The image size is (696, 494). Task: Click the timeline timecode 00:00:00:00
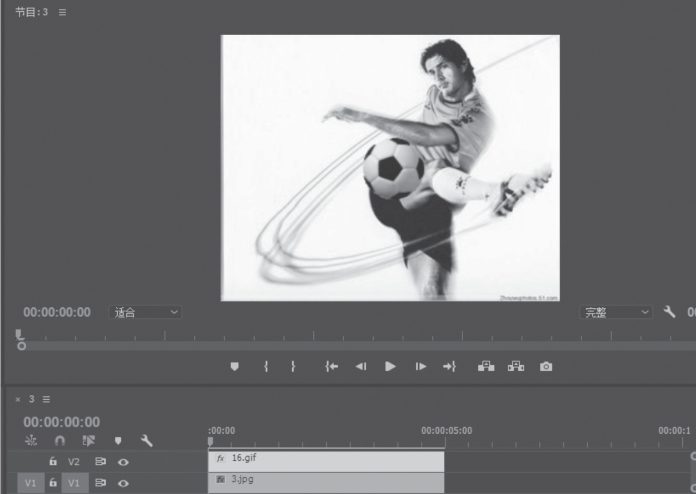pos(62,422)
